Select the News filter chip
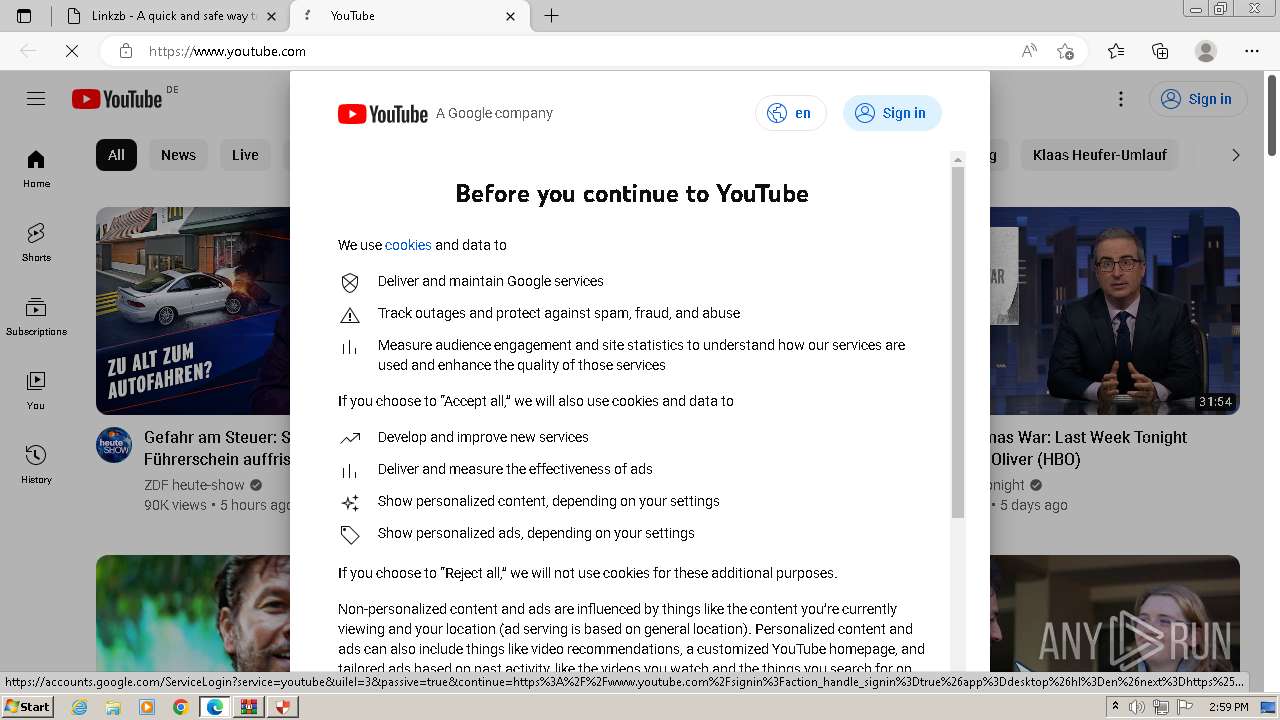Screen dimensions: 1280x720 pos(178,155)
